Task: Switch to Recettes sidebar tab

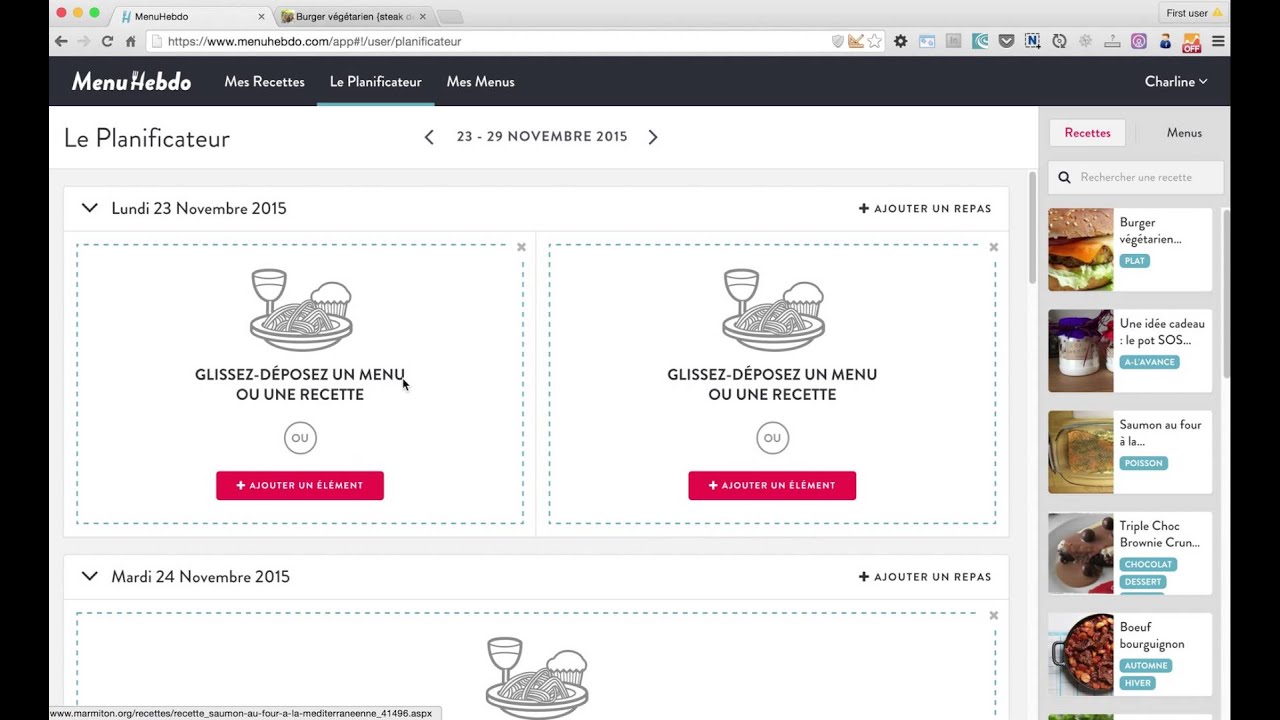Action: (1087, 133)
